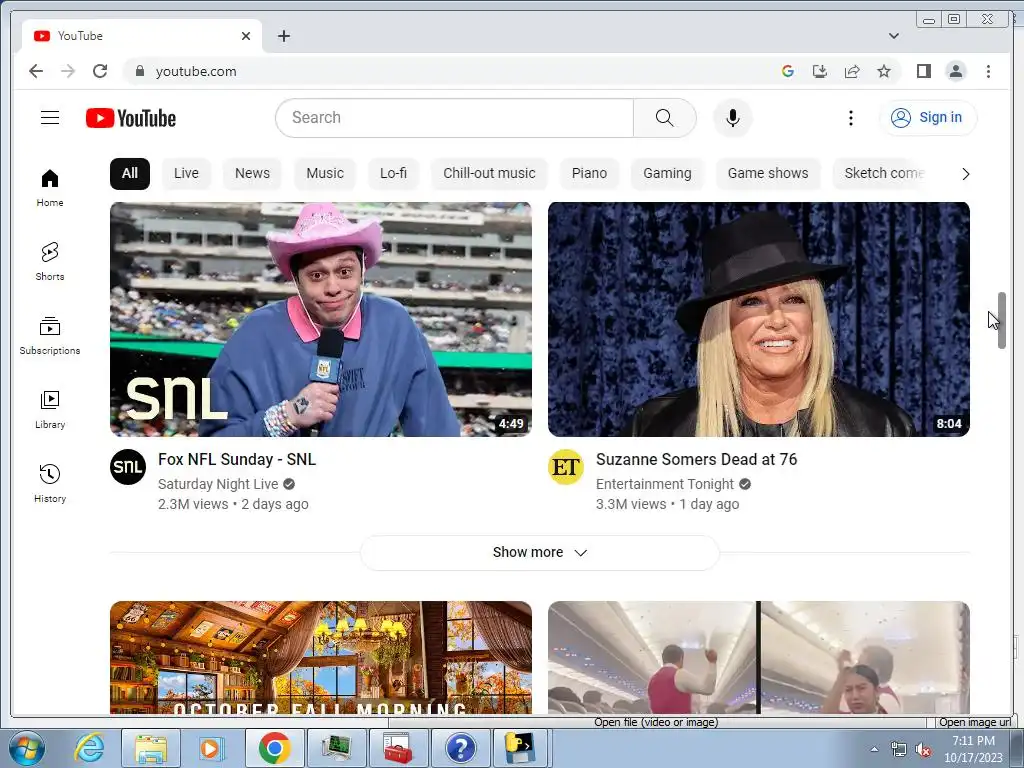Screen dimensions: 1024x768
Task: Go forward in browser
Action: pos(68,71)
